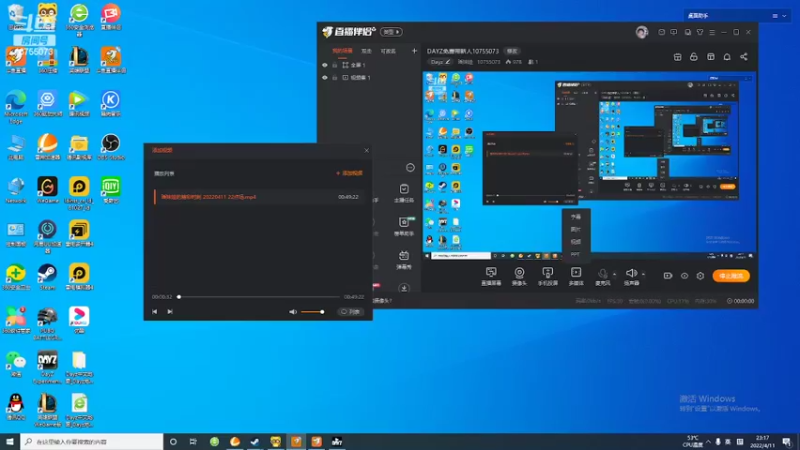Screen dimensions: 800x450
Task: Click the calendar icon in the upper right toolbar
Action: [x=677, y=57]
